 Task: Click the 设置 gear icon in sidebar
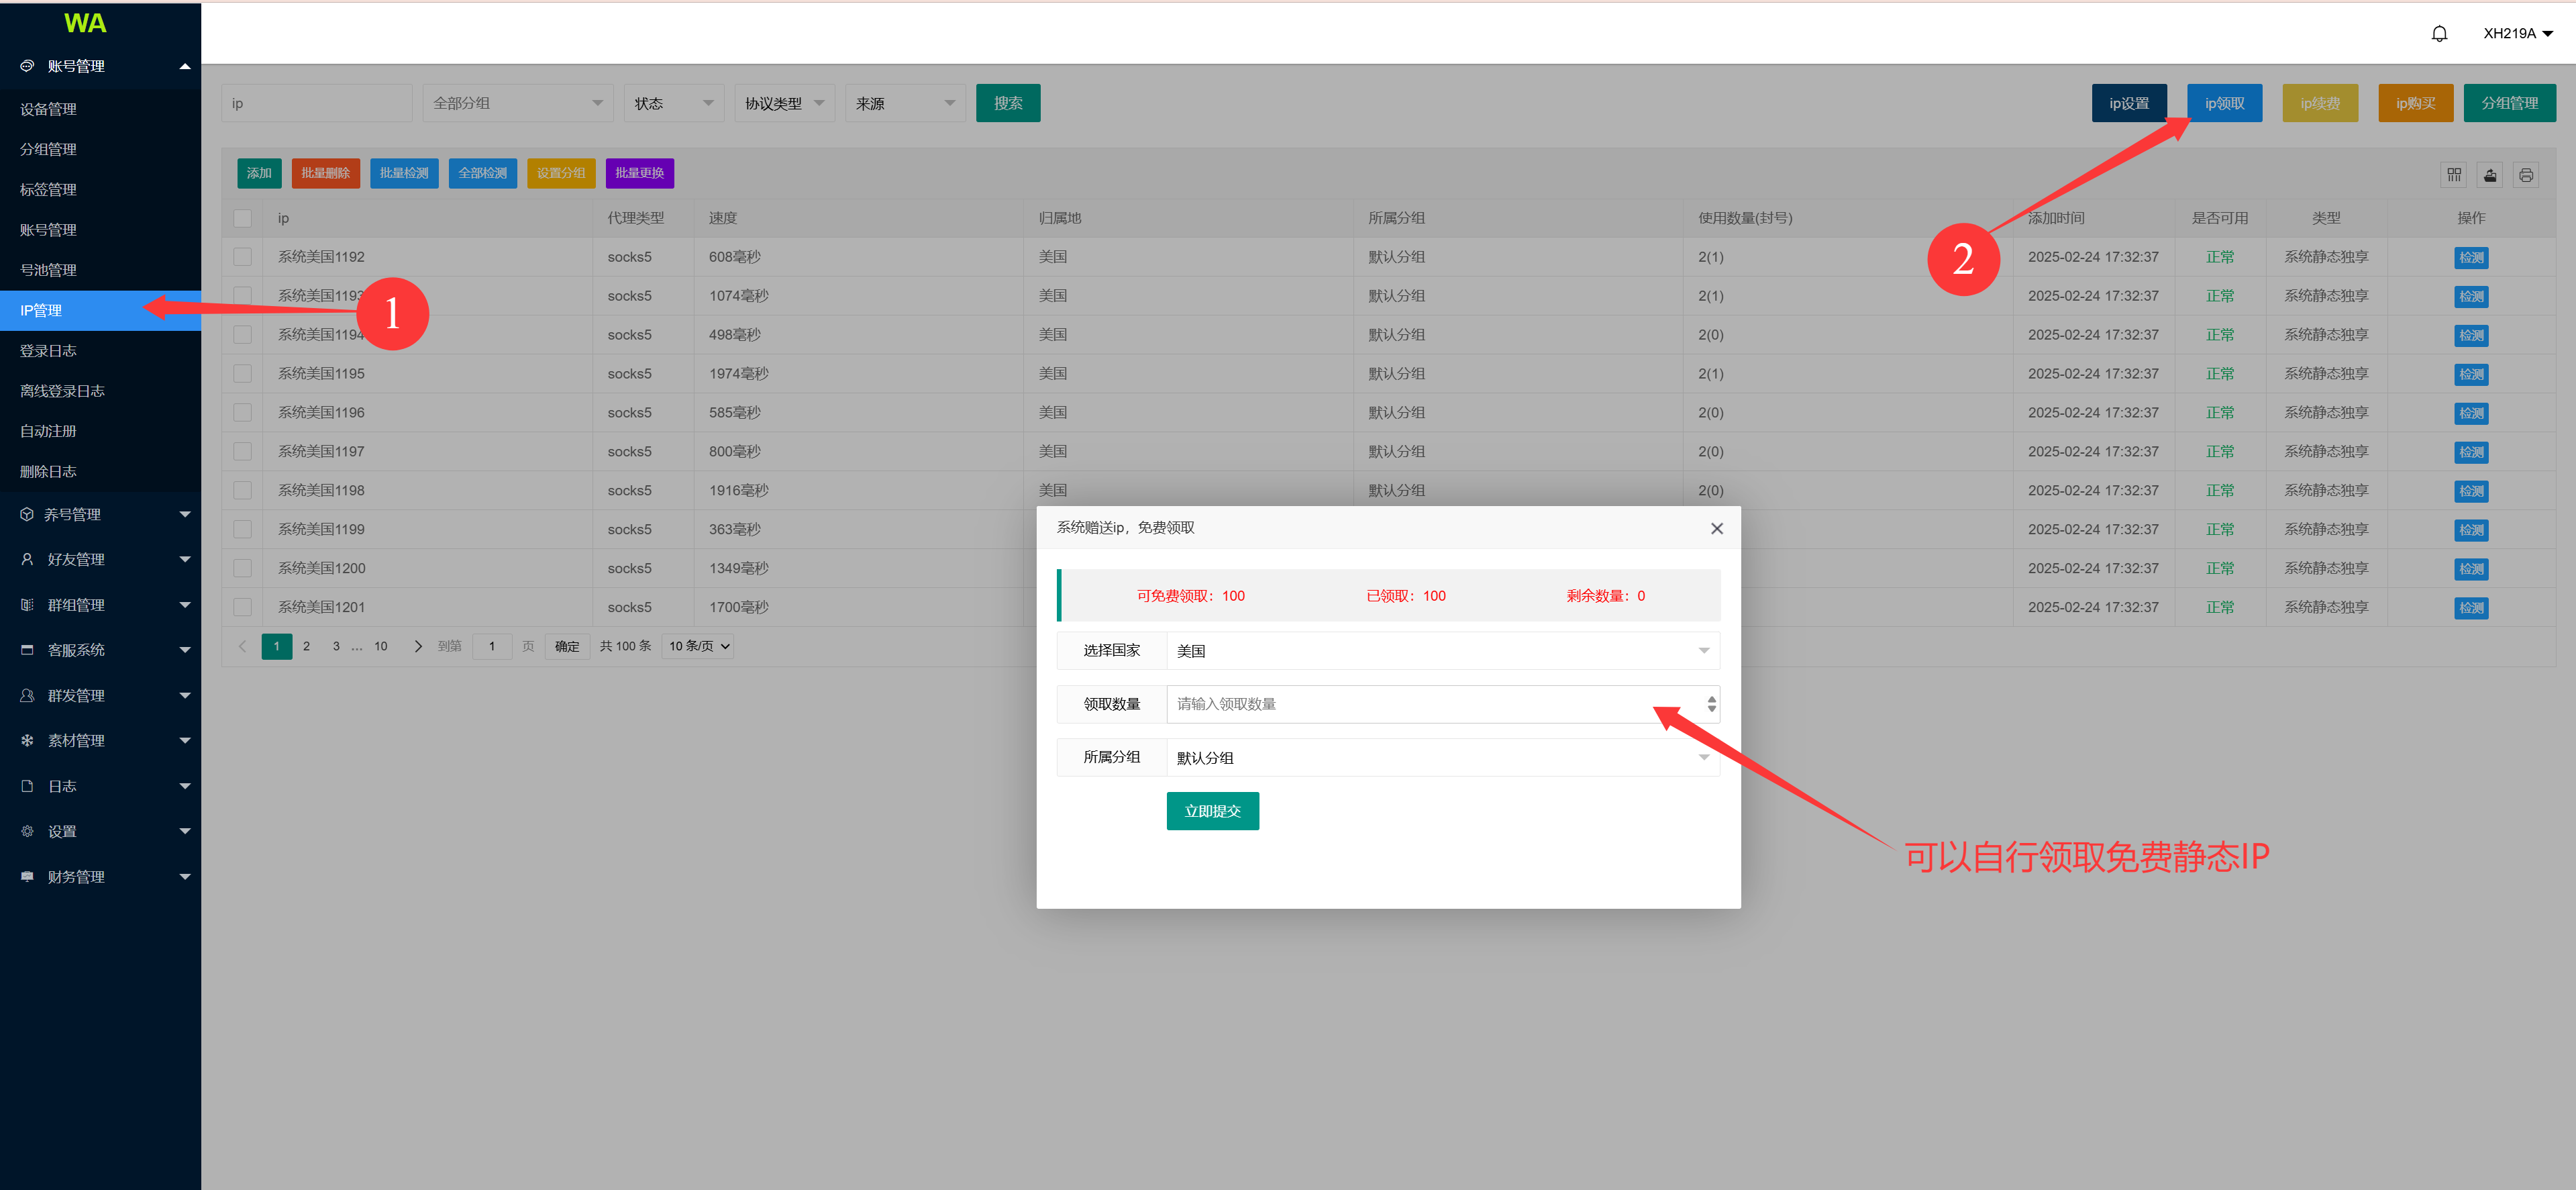(27, 831)
